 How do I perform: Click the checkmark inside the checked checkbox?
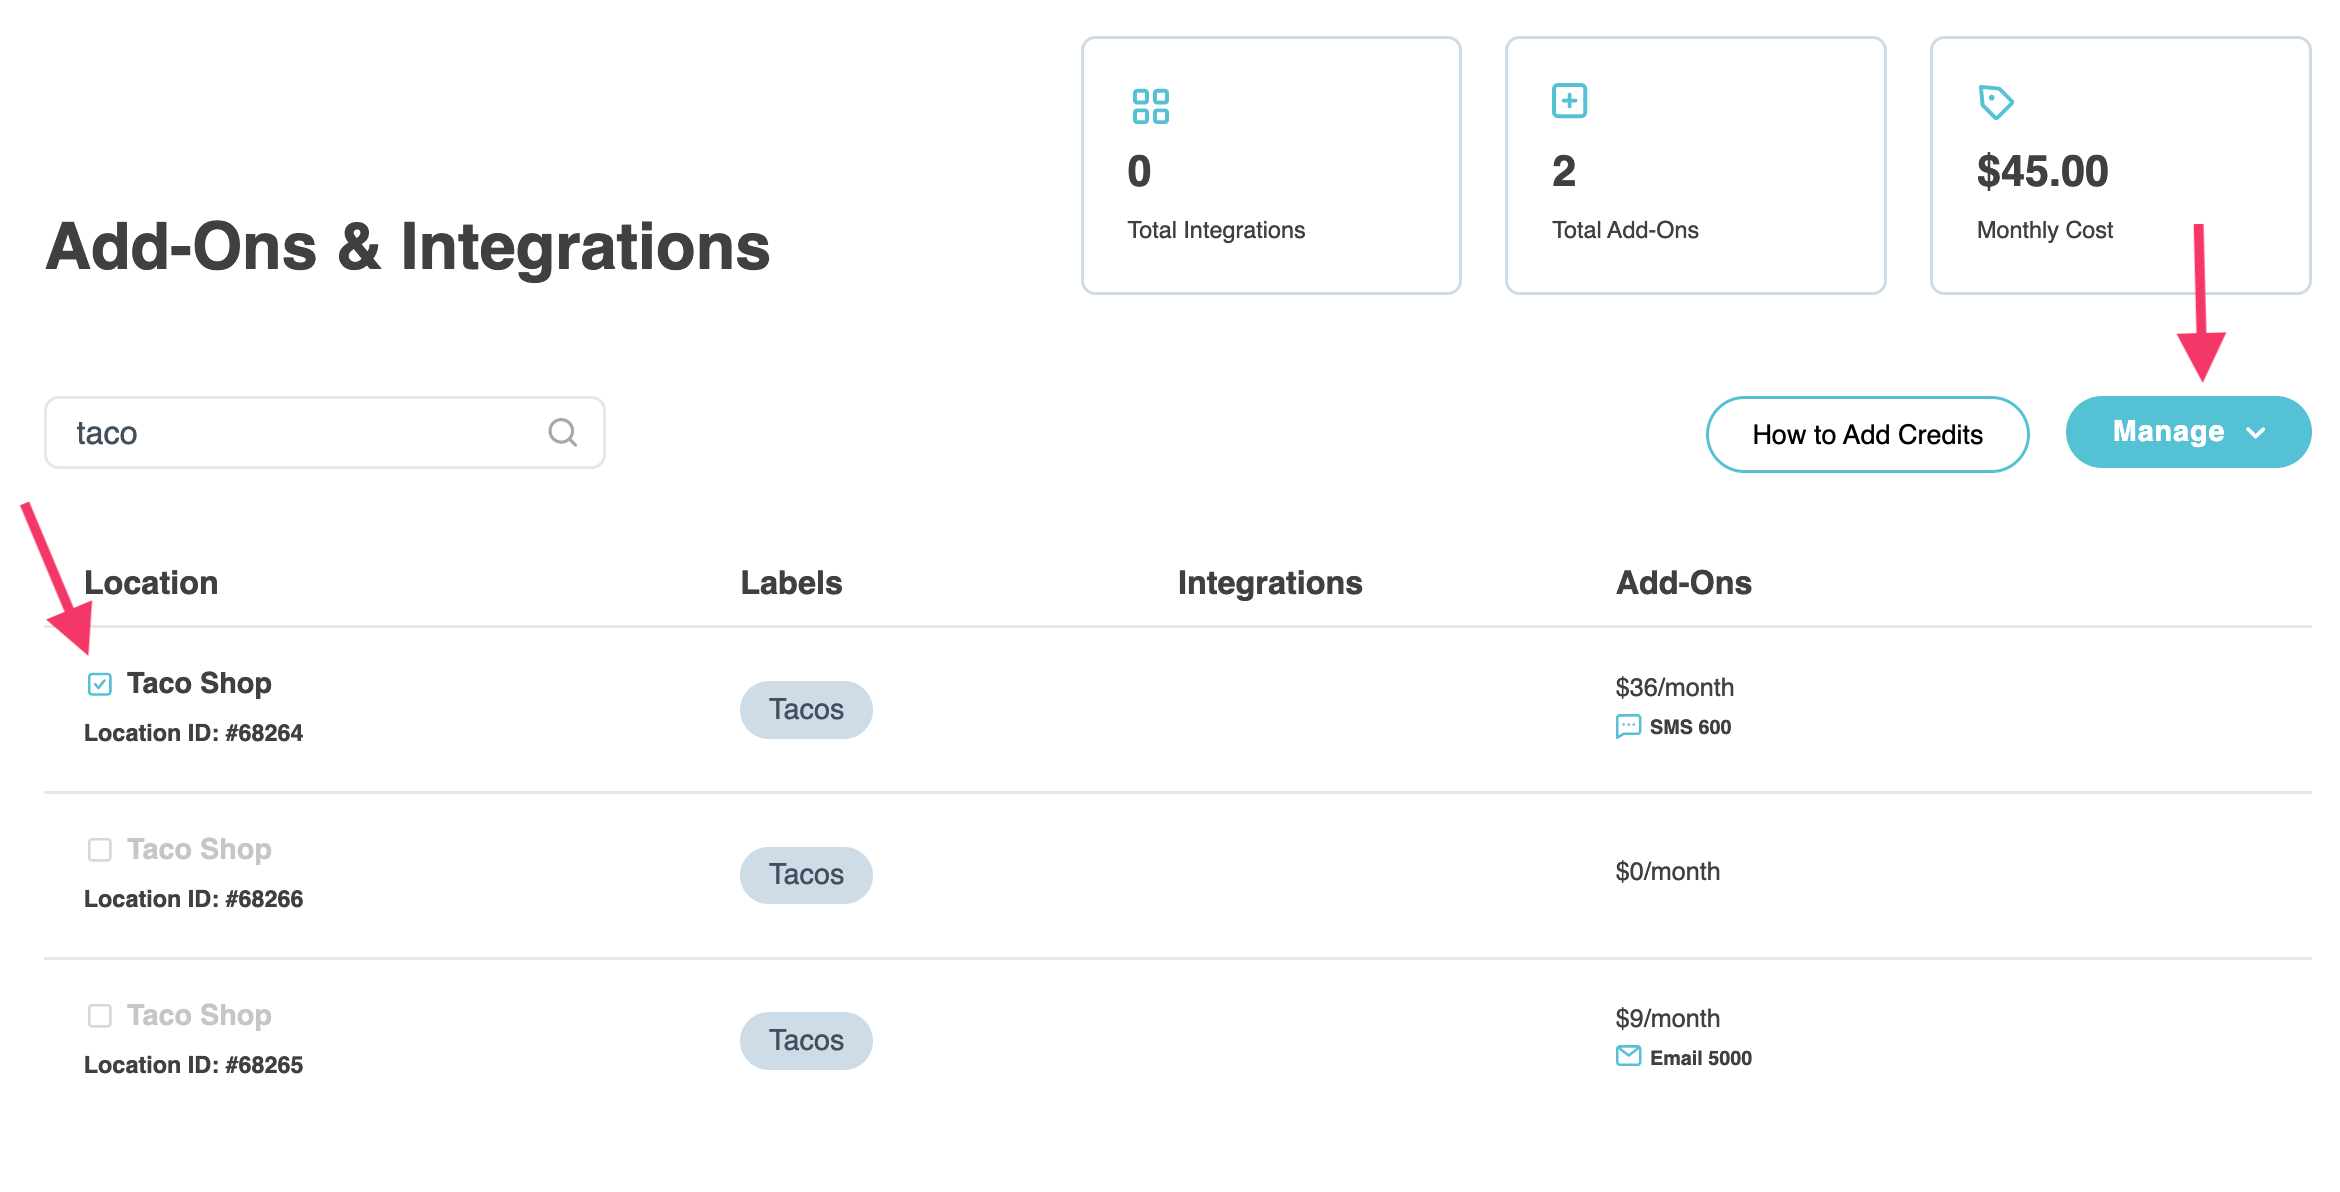pyautogui.click(x=99, y=684)
